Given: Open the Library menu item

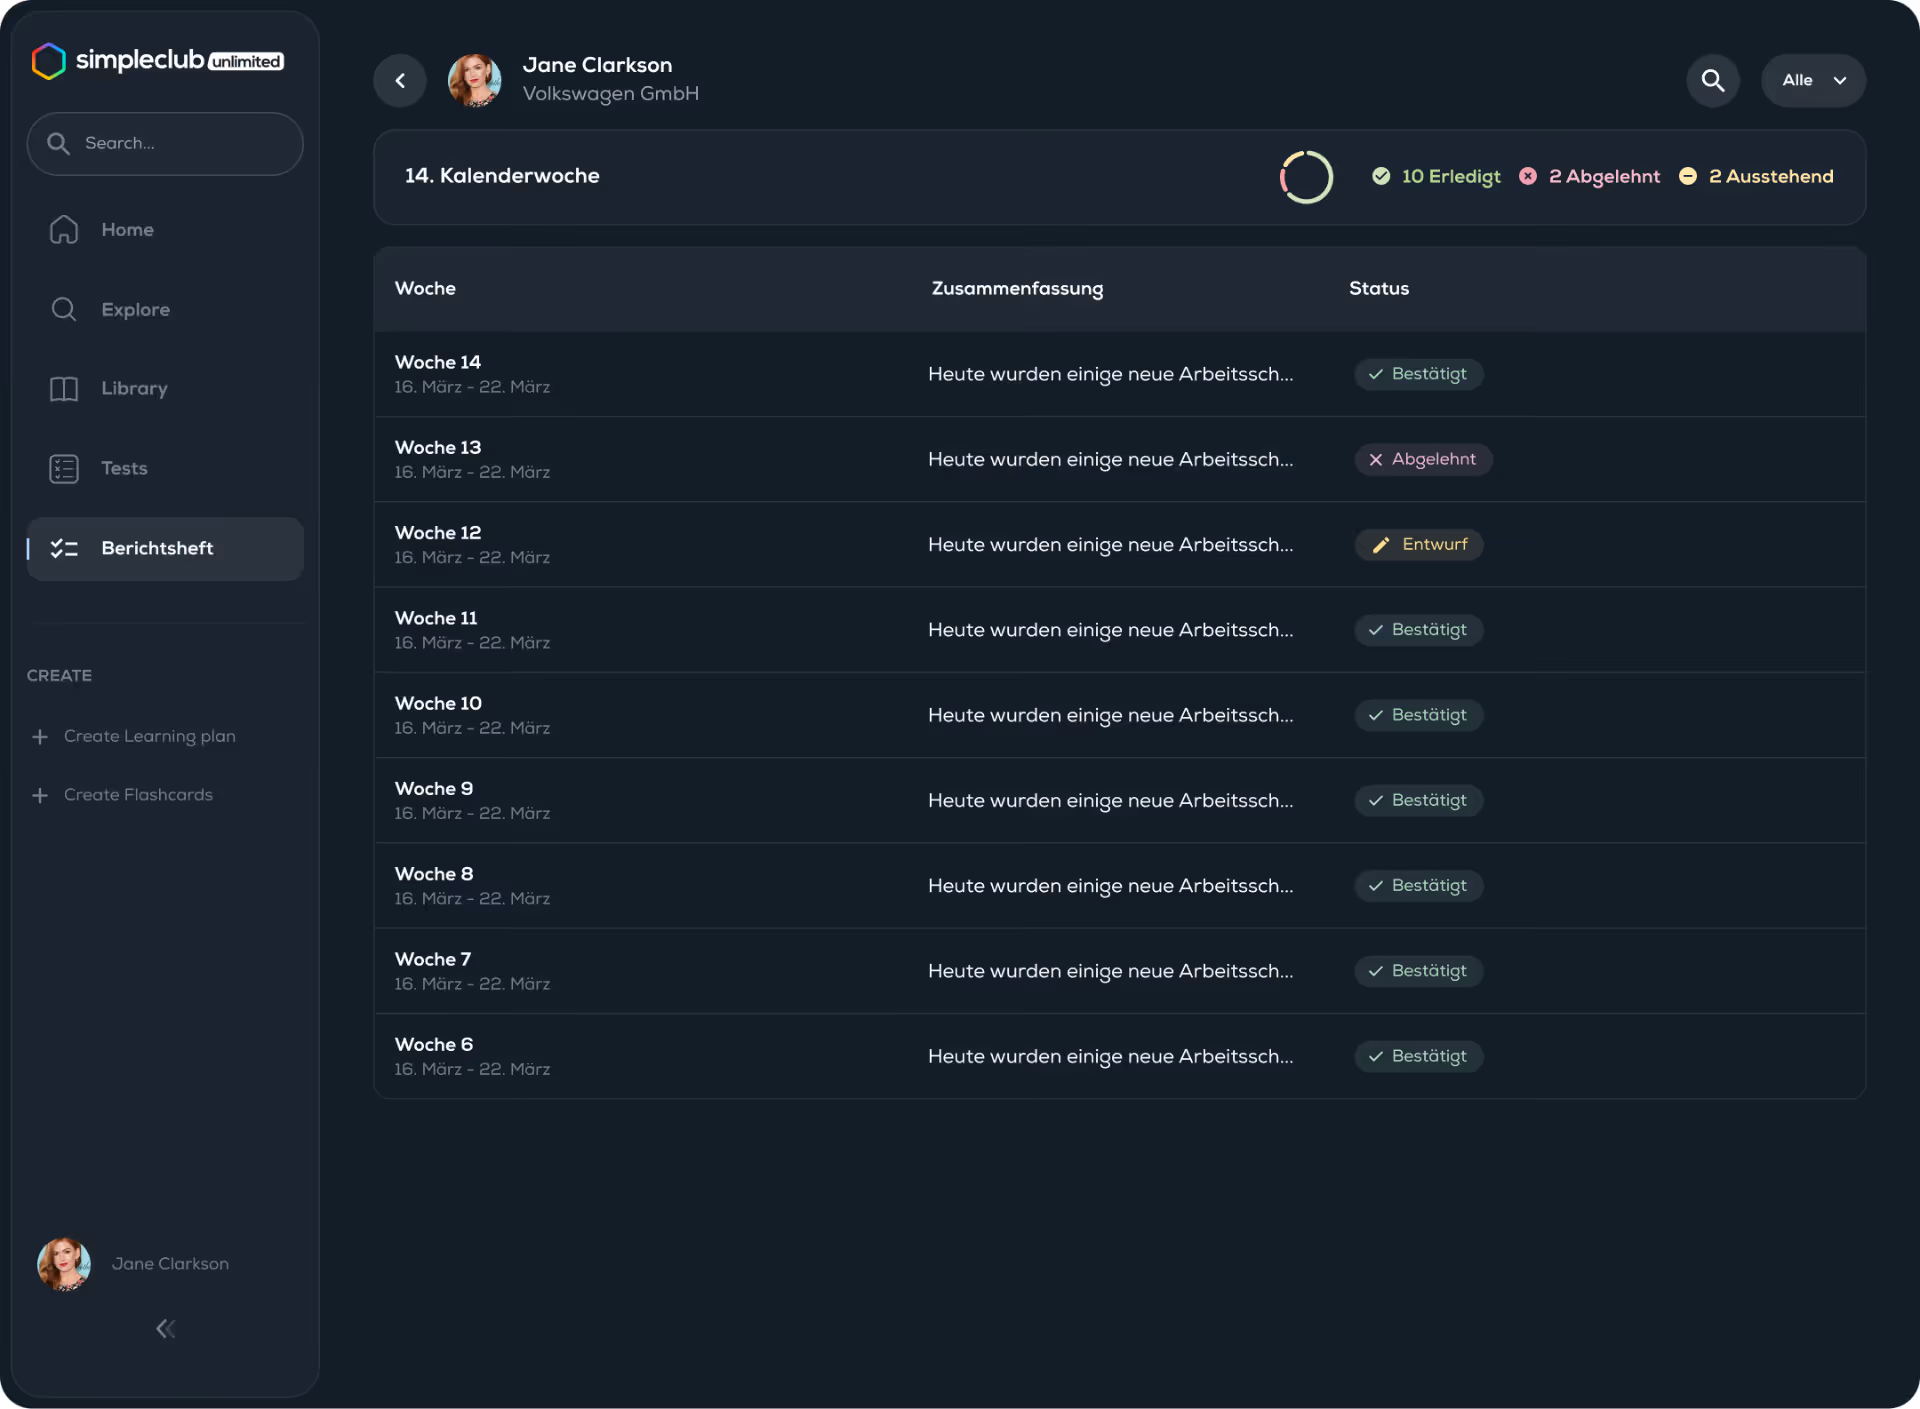Looking at the screenshot, I should click(x=134, y=389).
